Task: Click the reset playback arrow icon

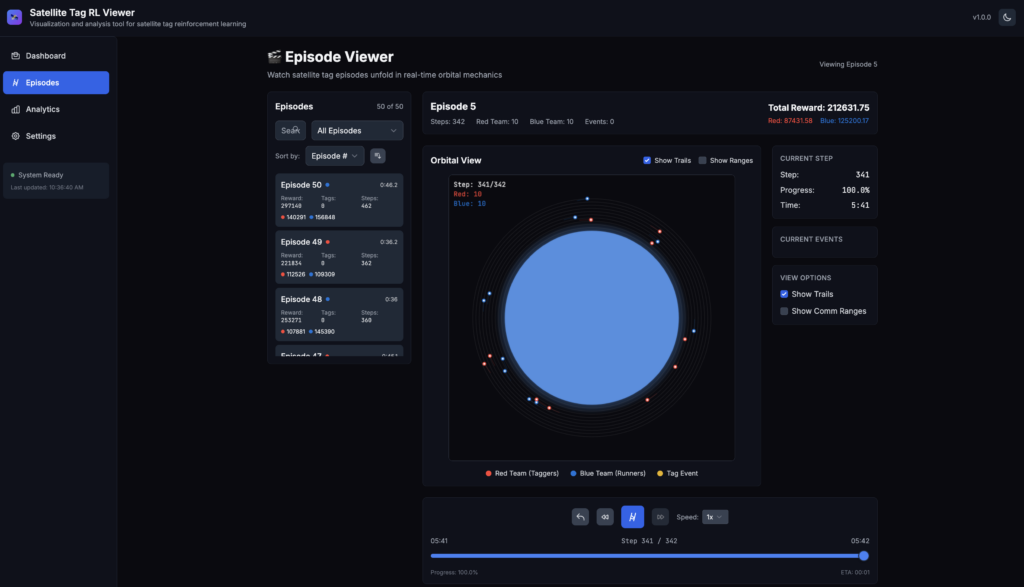Action: pos(580,517)
